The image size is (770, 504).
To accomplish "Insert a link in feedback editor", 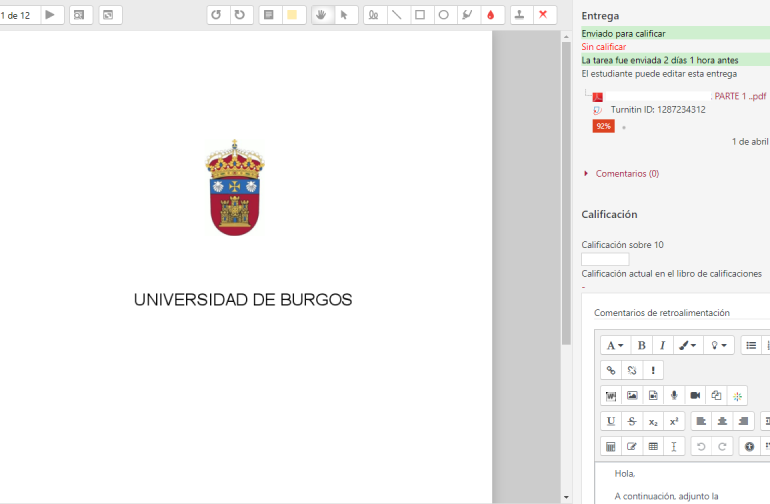I will pos(611,370).
